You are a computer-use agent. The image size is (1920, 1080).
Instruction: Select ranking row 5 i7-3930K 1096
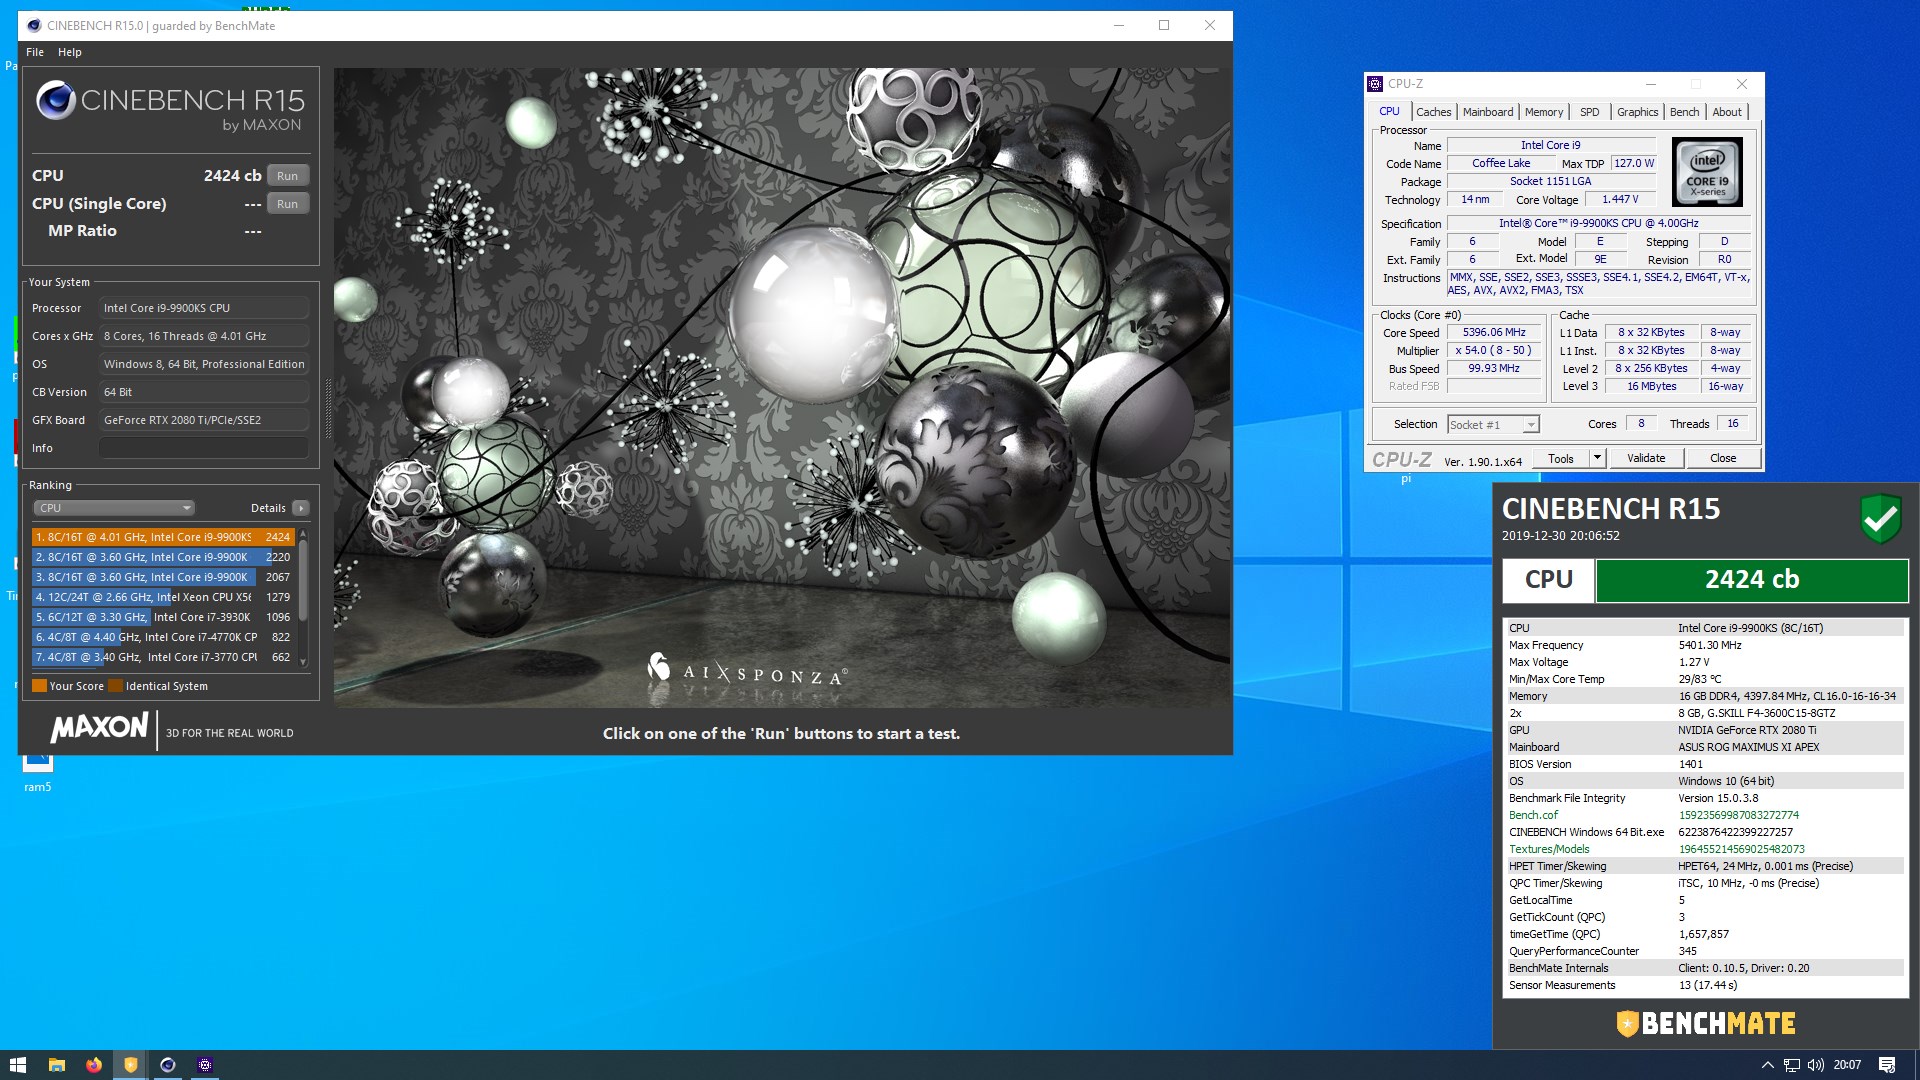(x=163, y=617)
